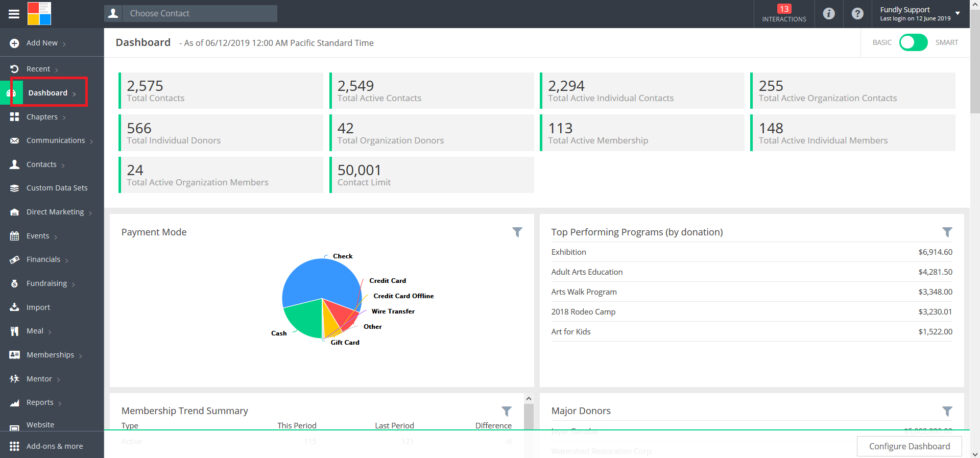Toggle the Basic/Smart dashboard switch

[913, 42]
